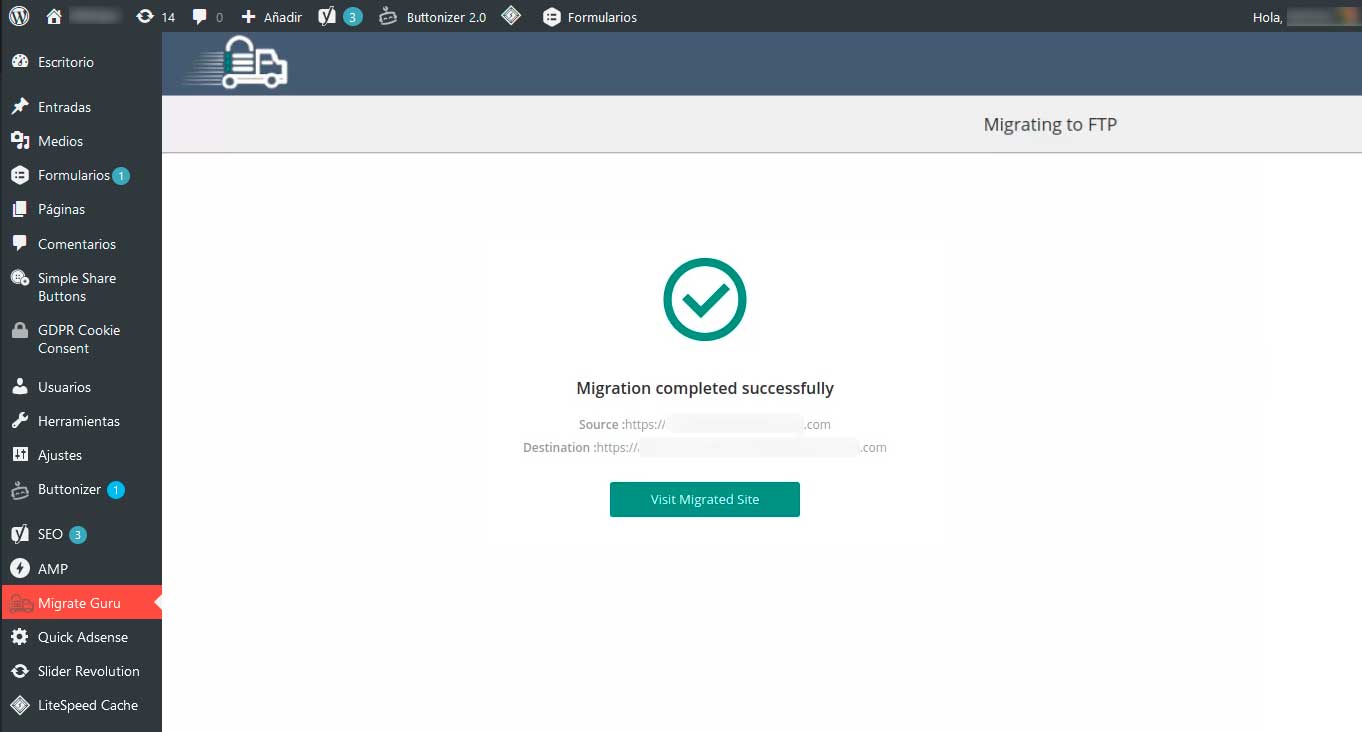
Task: Go to Escritorio dashboard
Action: (x=65, y=62)
